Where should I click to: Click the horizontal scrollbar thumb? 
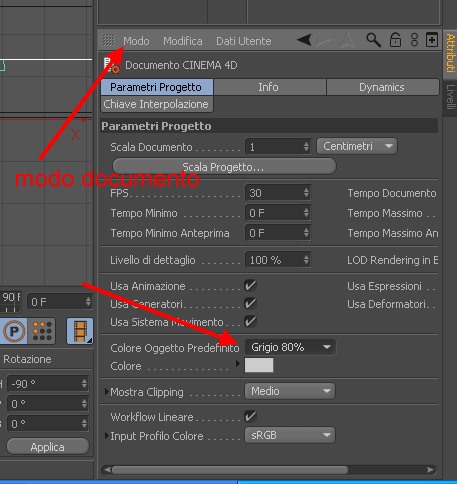[230, 470]
